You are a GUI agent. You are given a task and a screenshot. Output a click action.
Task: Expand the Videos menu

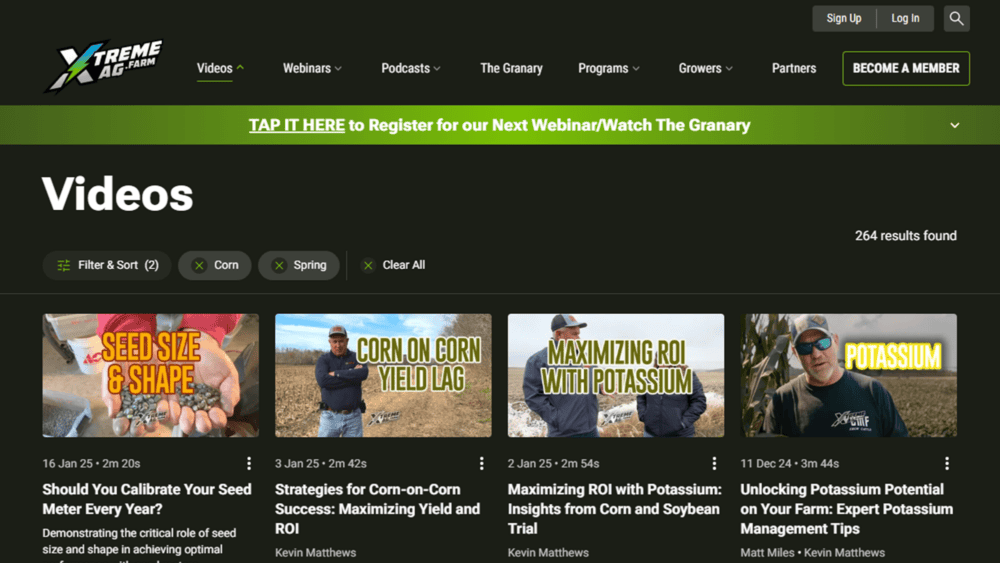220,68
